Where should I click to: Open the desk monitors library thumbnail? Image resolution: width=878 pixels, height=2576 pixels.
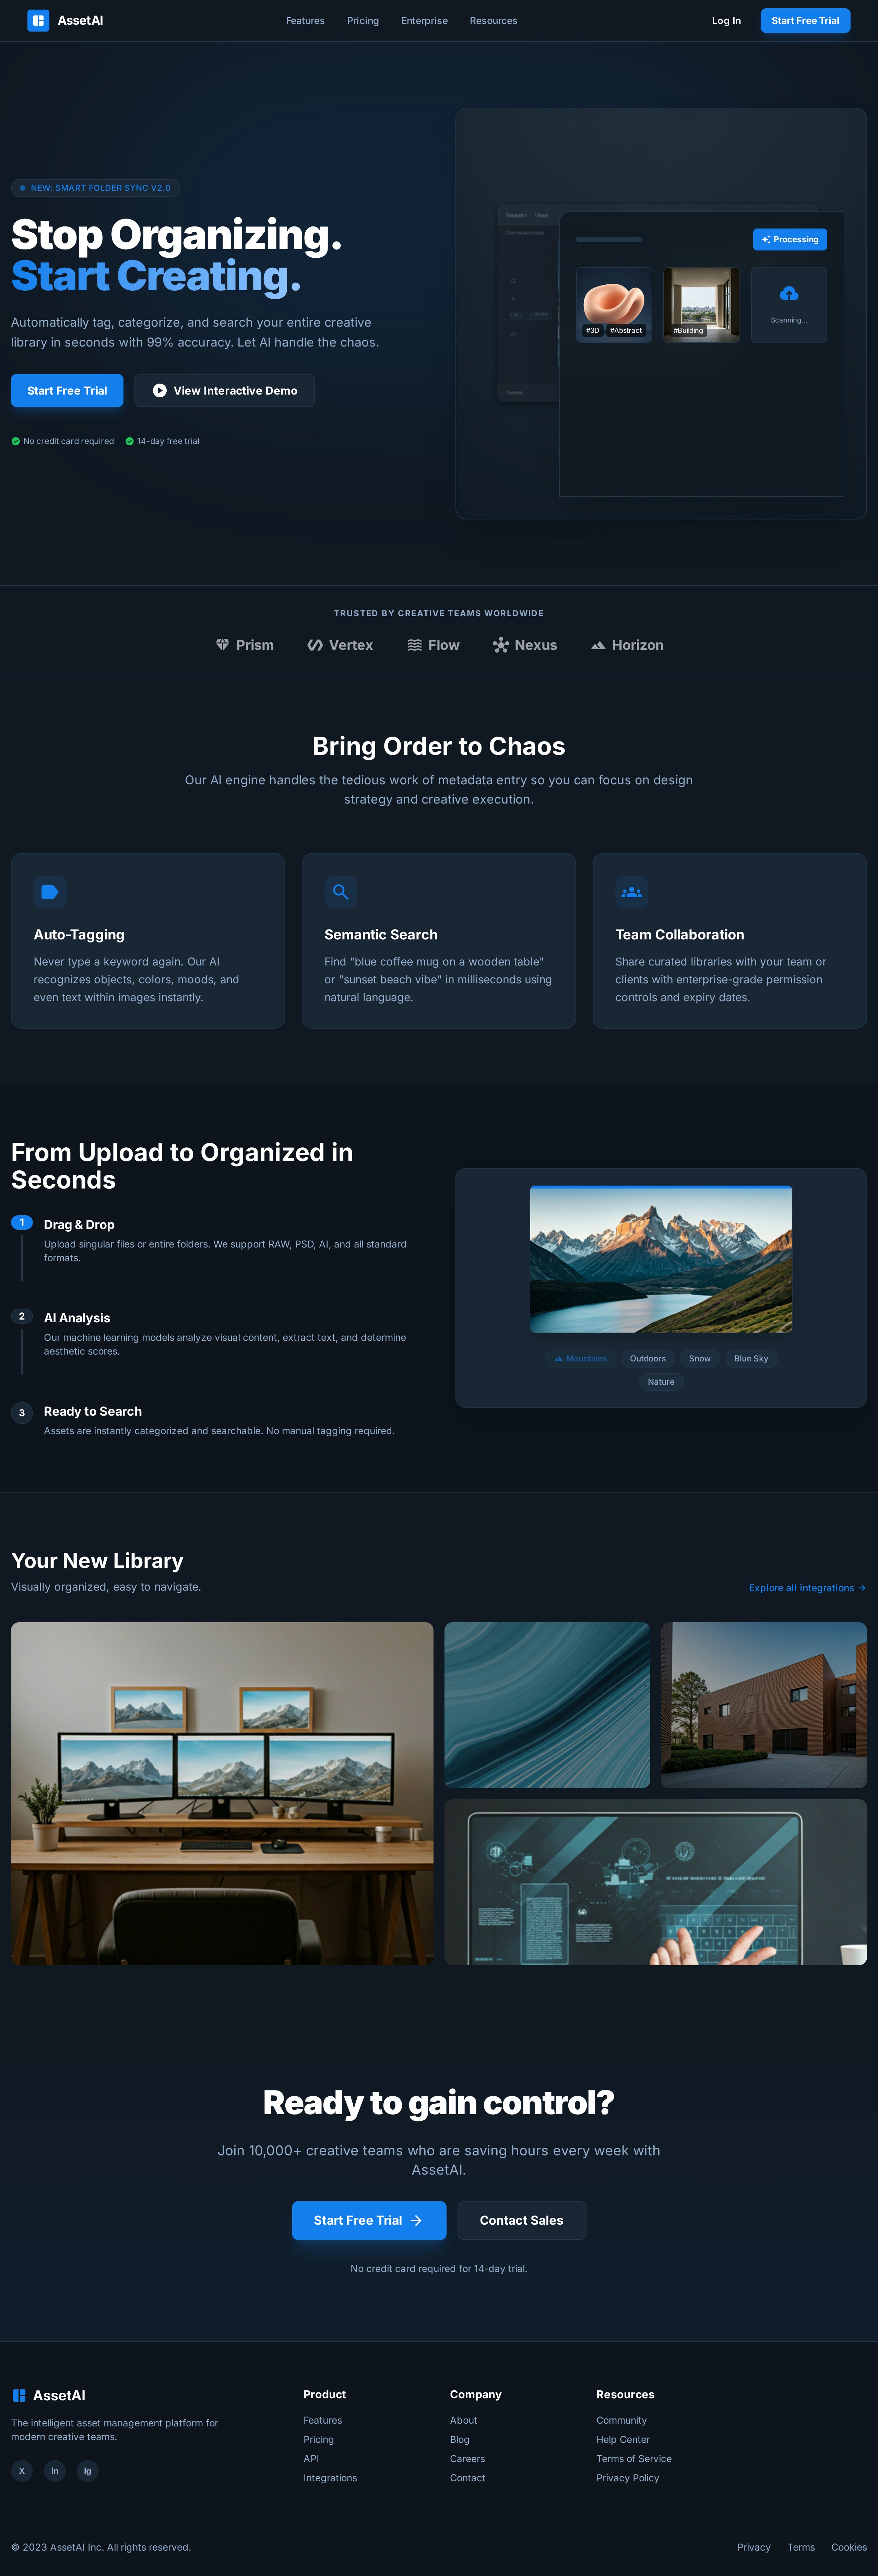[222, 1793]
